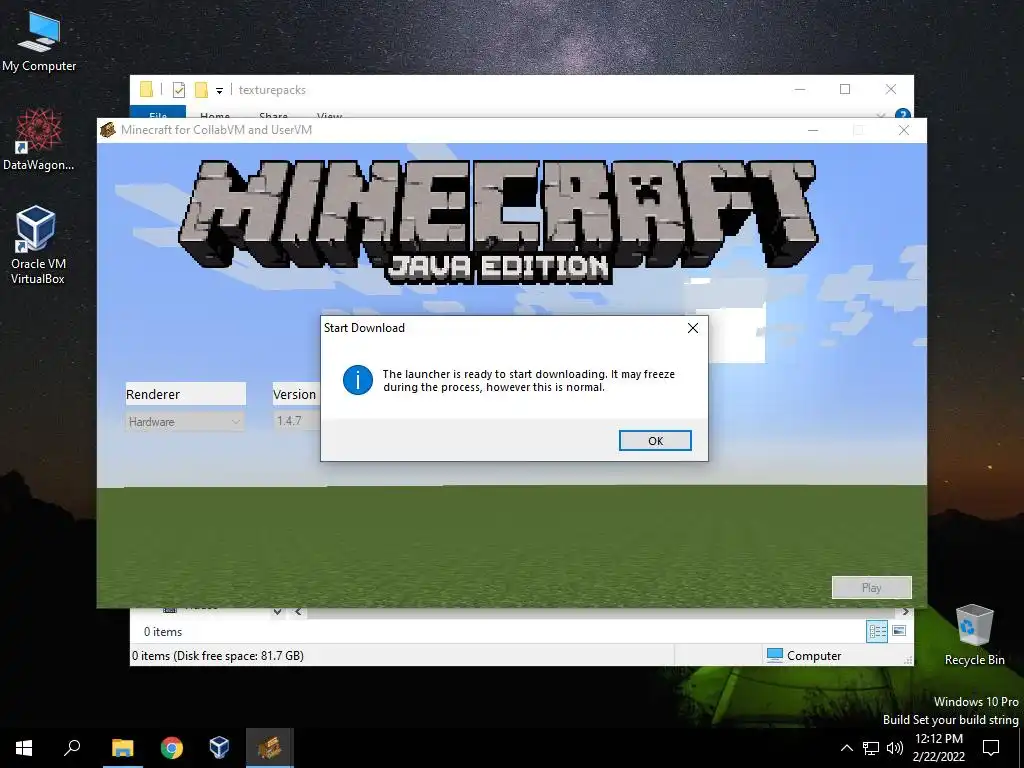1024x768 pixels.
Task: Open the notification action center
Action: tap(991, 748)
